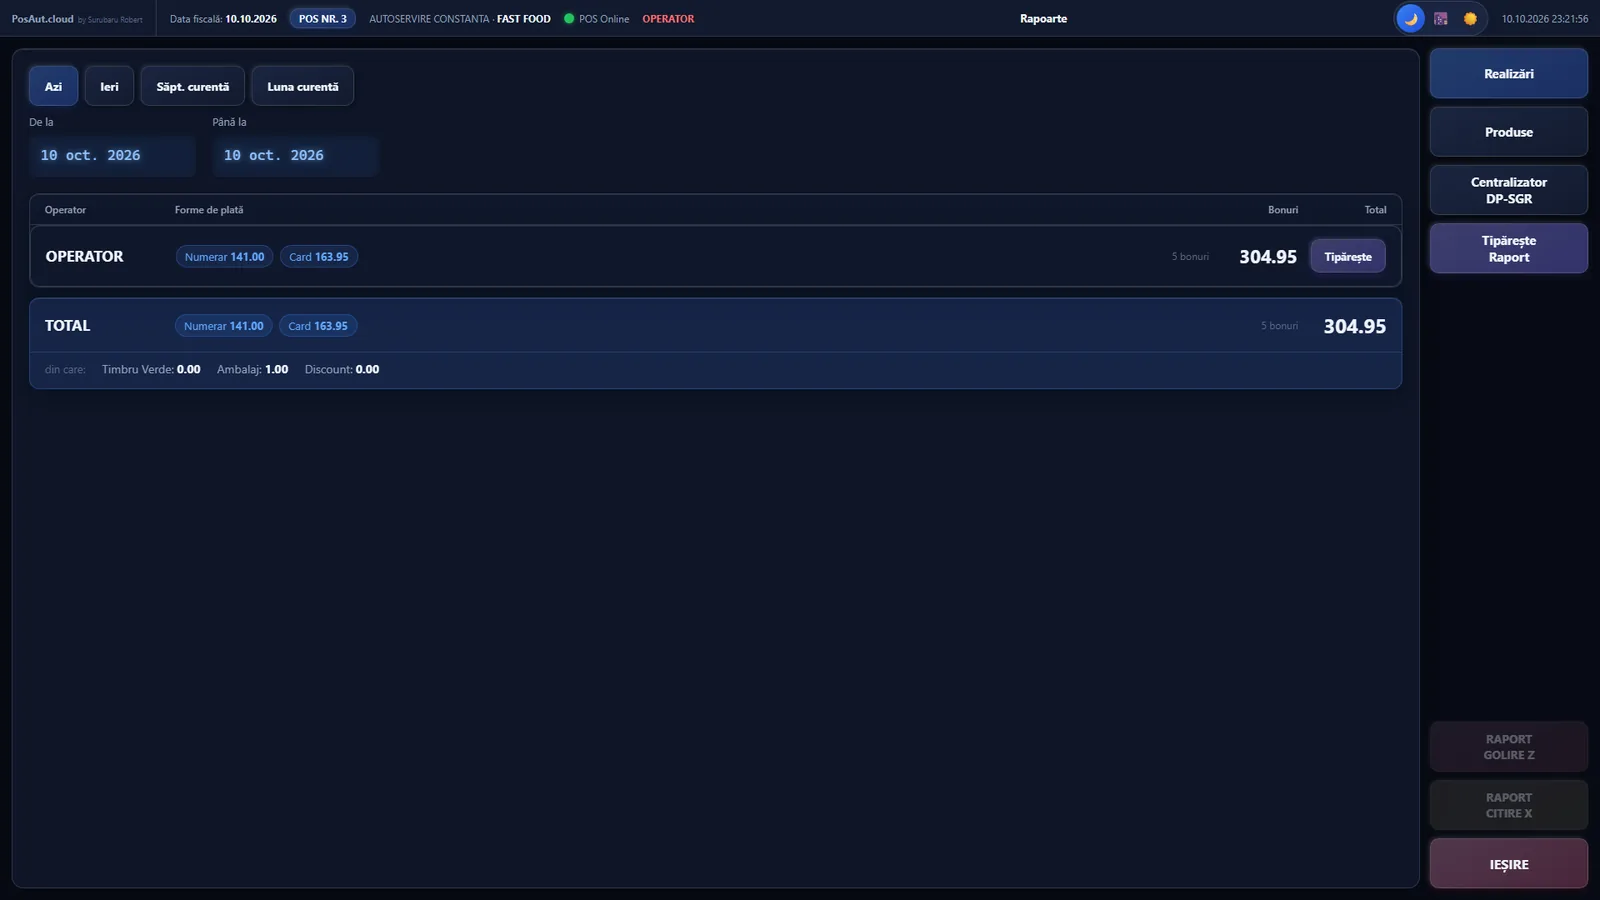Select the dusk cityscape theme icon
The image size is (1600, 900).
[x=1441, y=19]
